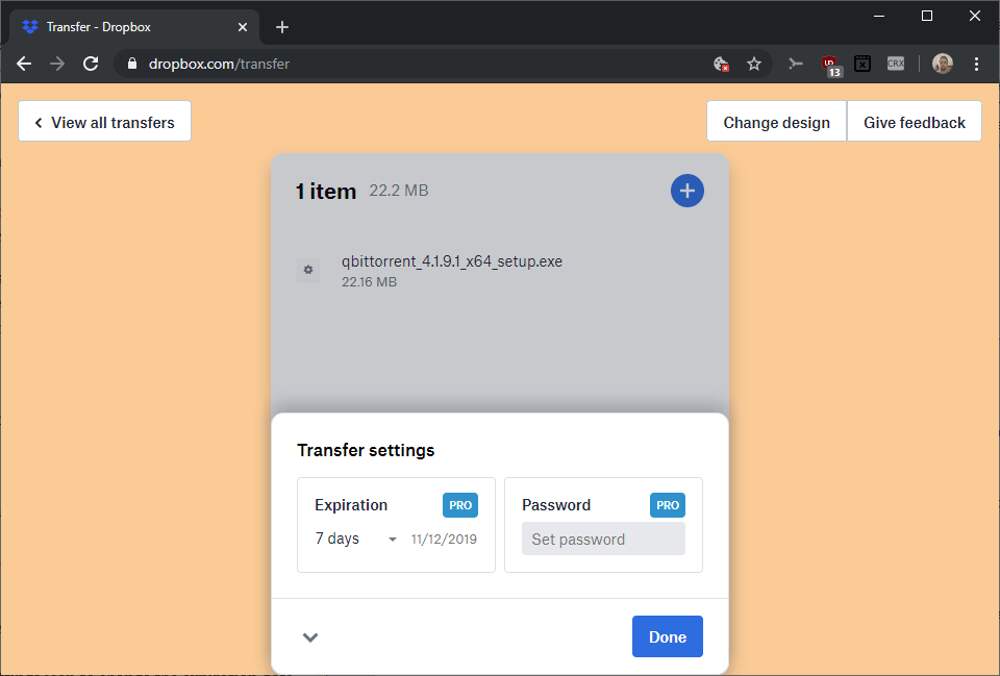
Task: Open a new browser tab
Action: coord(282,27)
